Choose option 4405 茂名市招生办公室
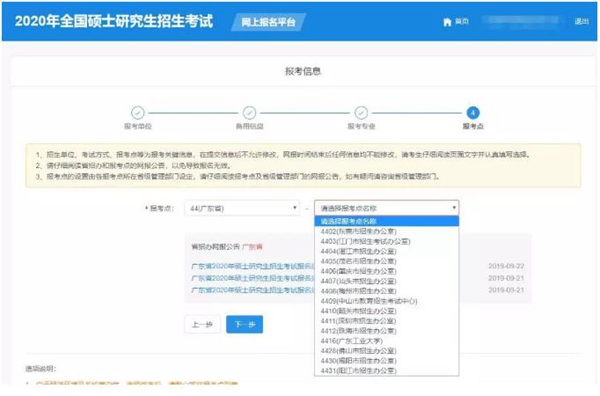Viewport: 600px width, 396px height. 386,261
